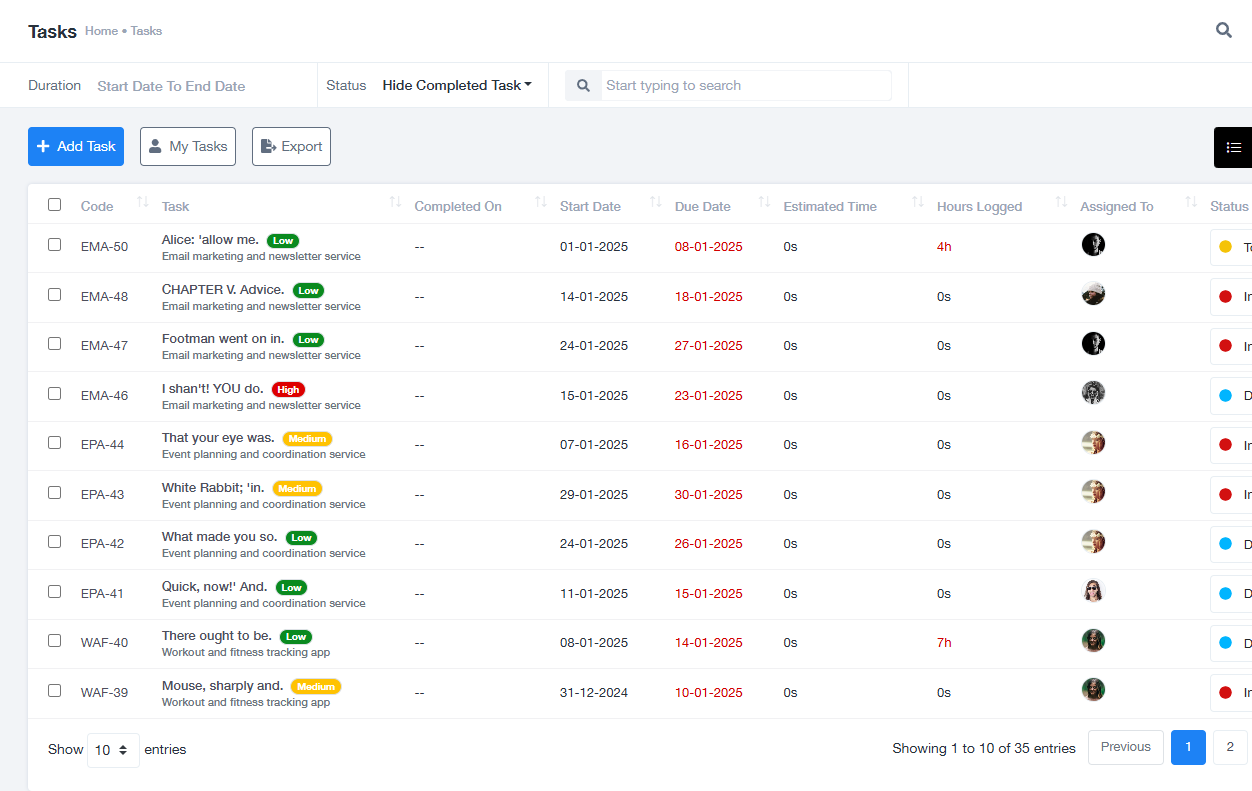Click the Start typing to search field

(745, 86)
